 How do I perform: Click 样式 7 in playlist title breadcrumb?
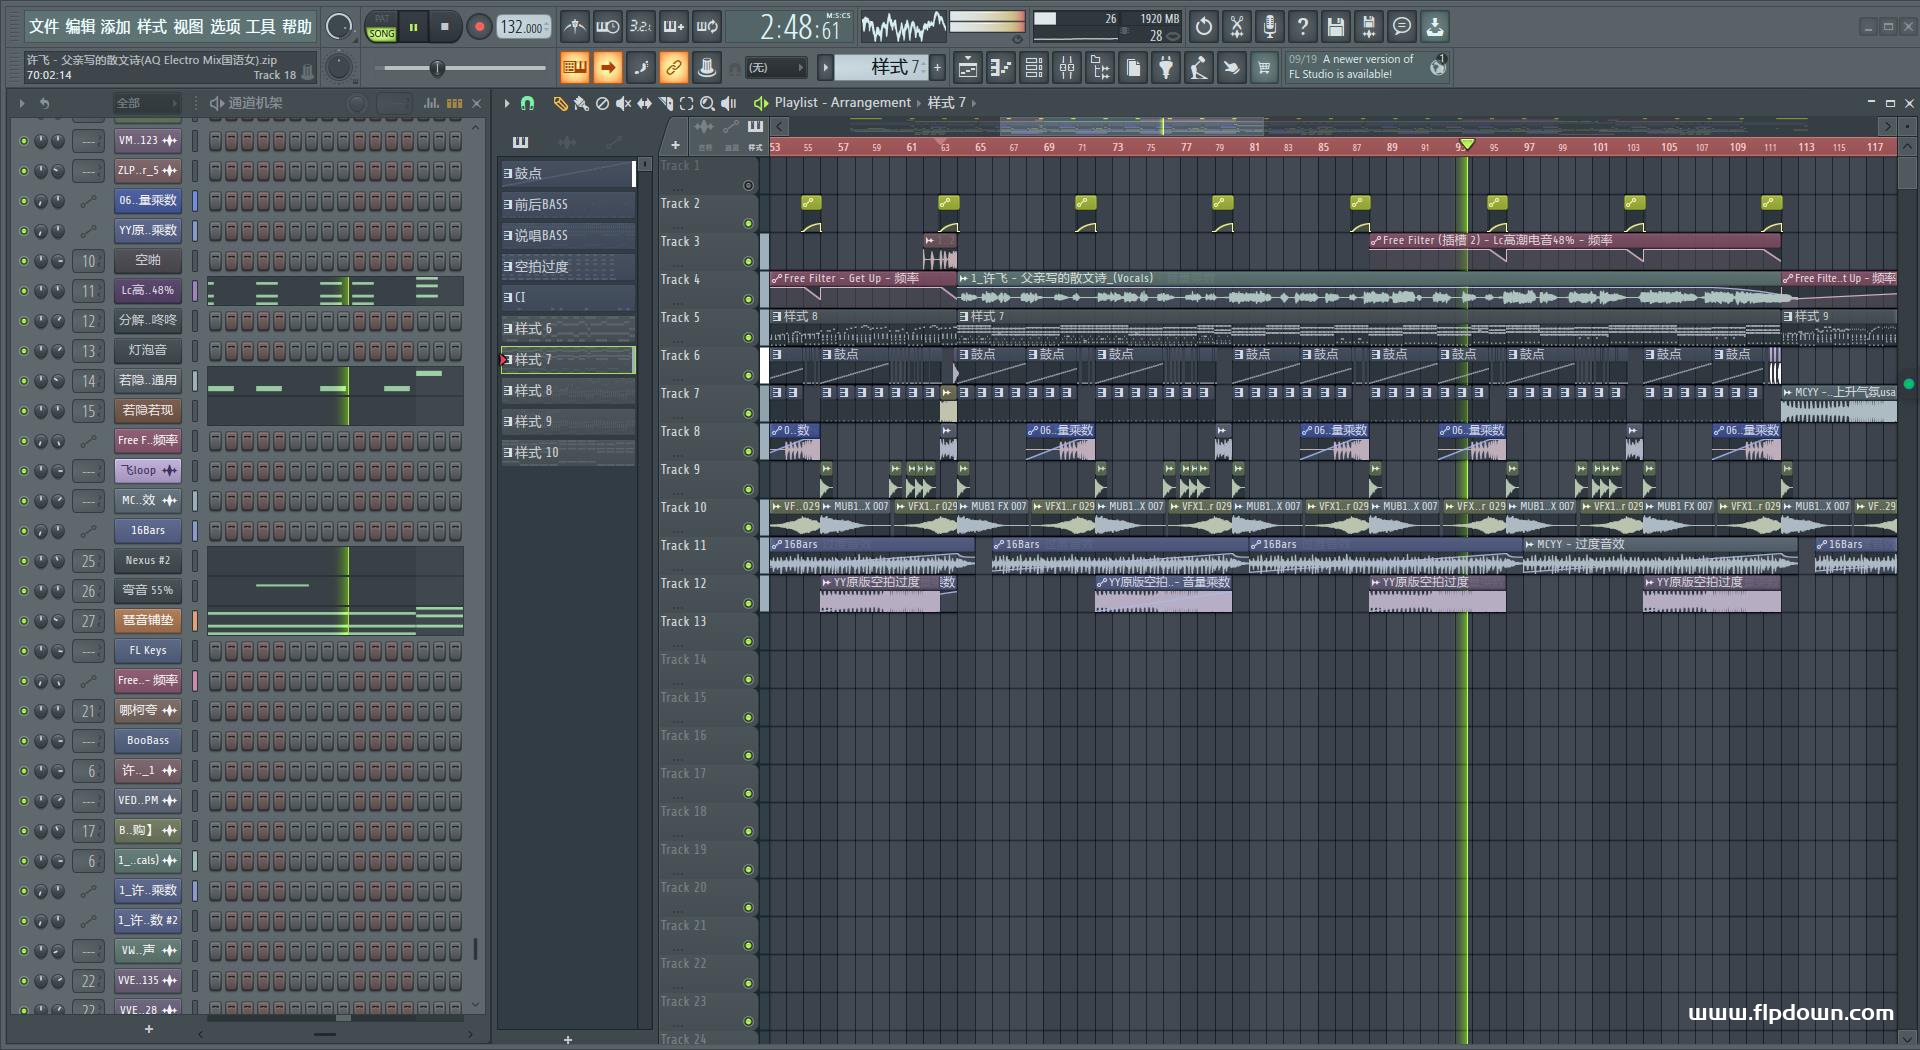click(x=946, y=103)
